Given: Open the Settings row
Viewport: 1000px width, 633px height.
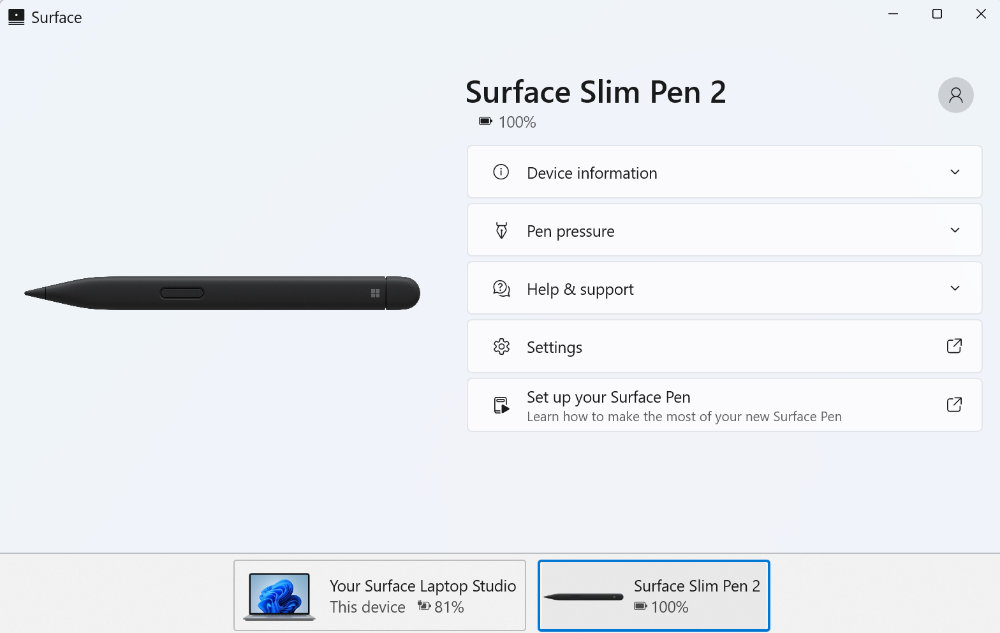Looking at the screenshot, I should click(724, 346).
